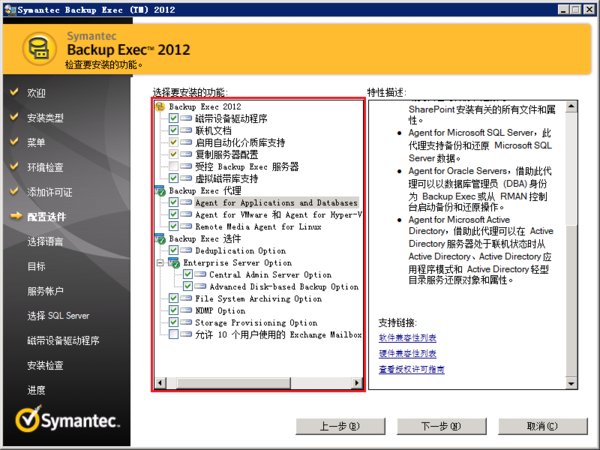Cancel the installation with 取消(C) button
Image resolution: width=600 pixels, height=450 pixels.
[543, 426]
